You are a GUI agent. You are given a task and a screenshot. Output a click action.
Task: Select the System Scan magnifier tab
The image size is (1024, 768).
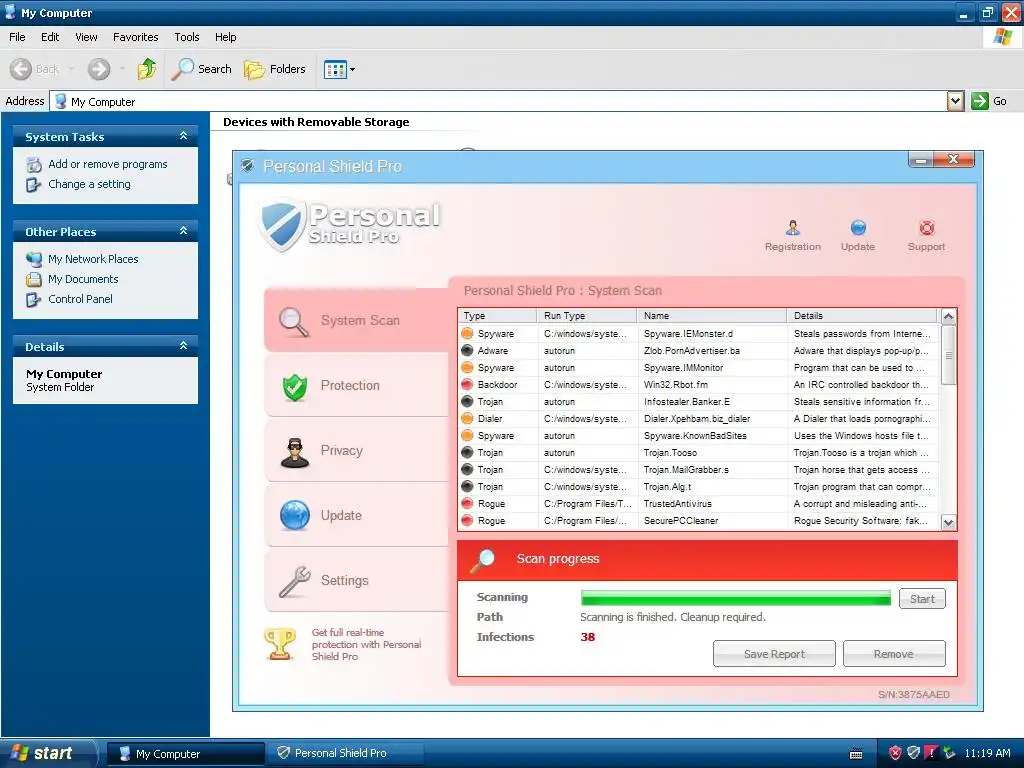356,320
